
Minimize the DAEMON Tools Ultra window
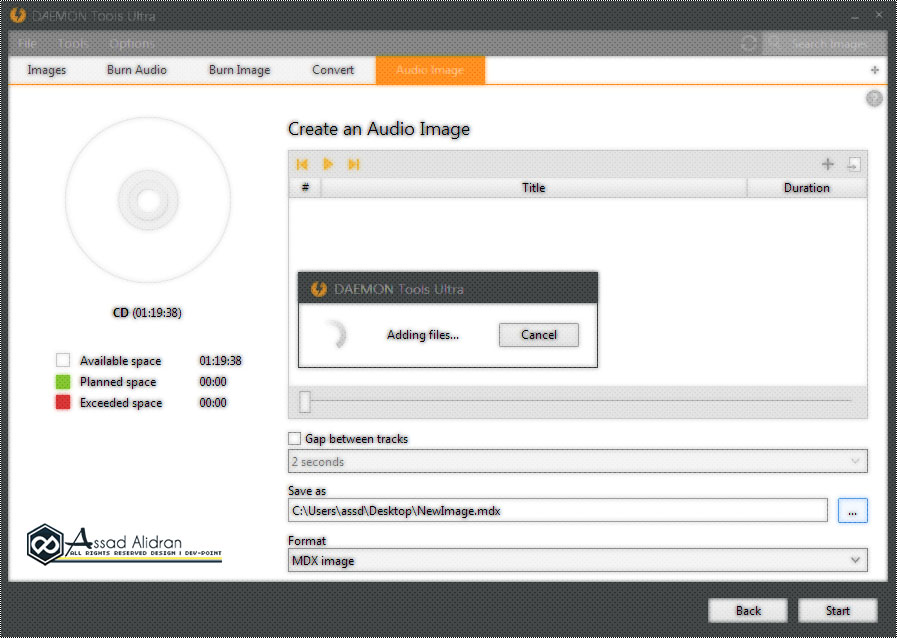coord(855,16)
